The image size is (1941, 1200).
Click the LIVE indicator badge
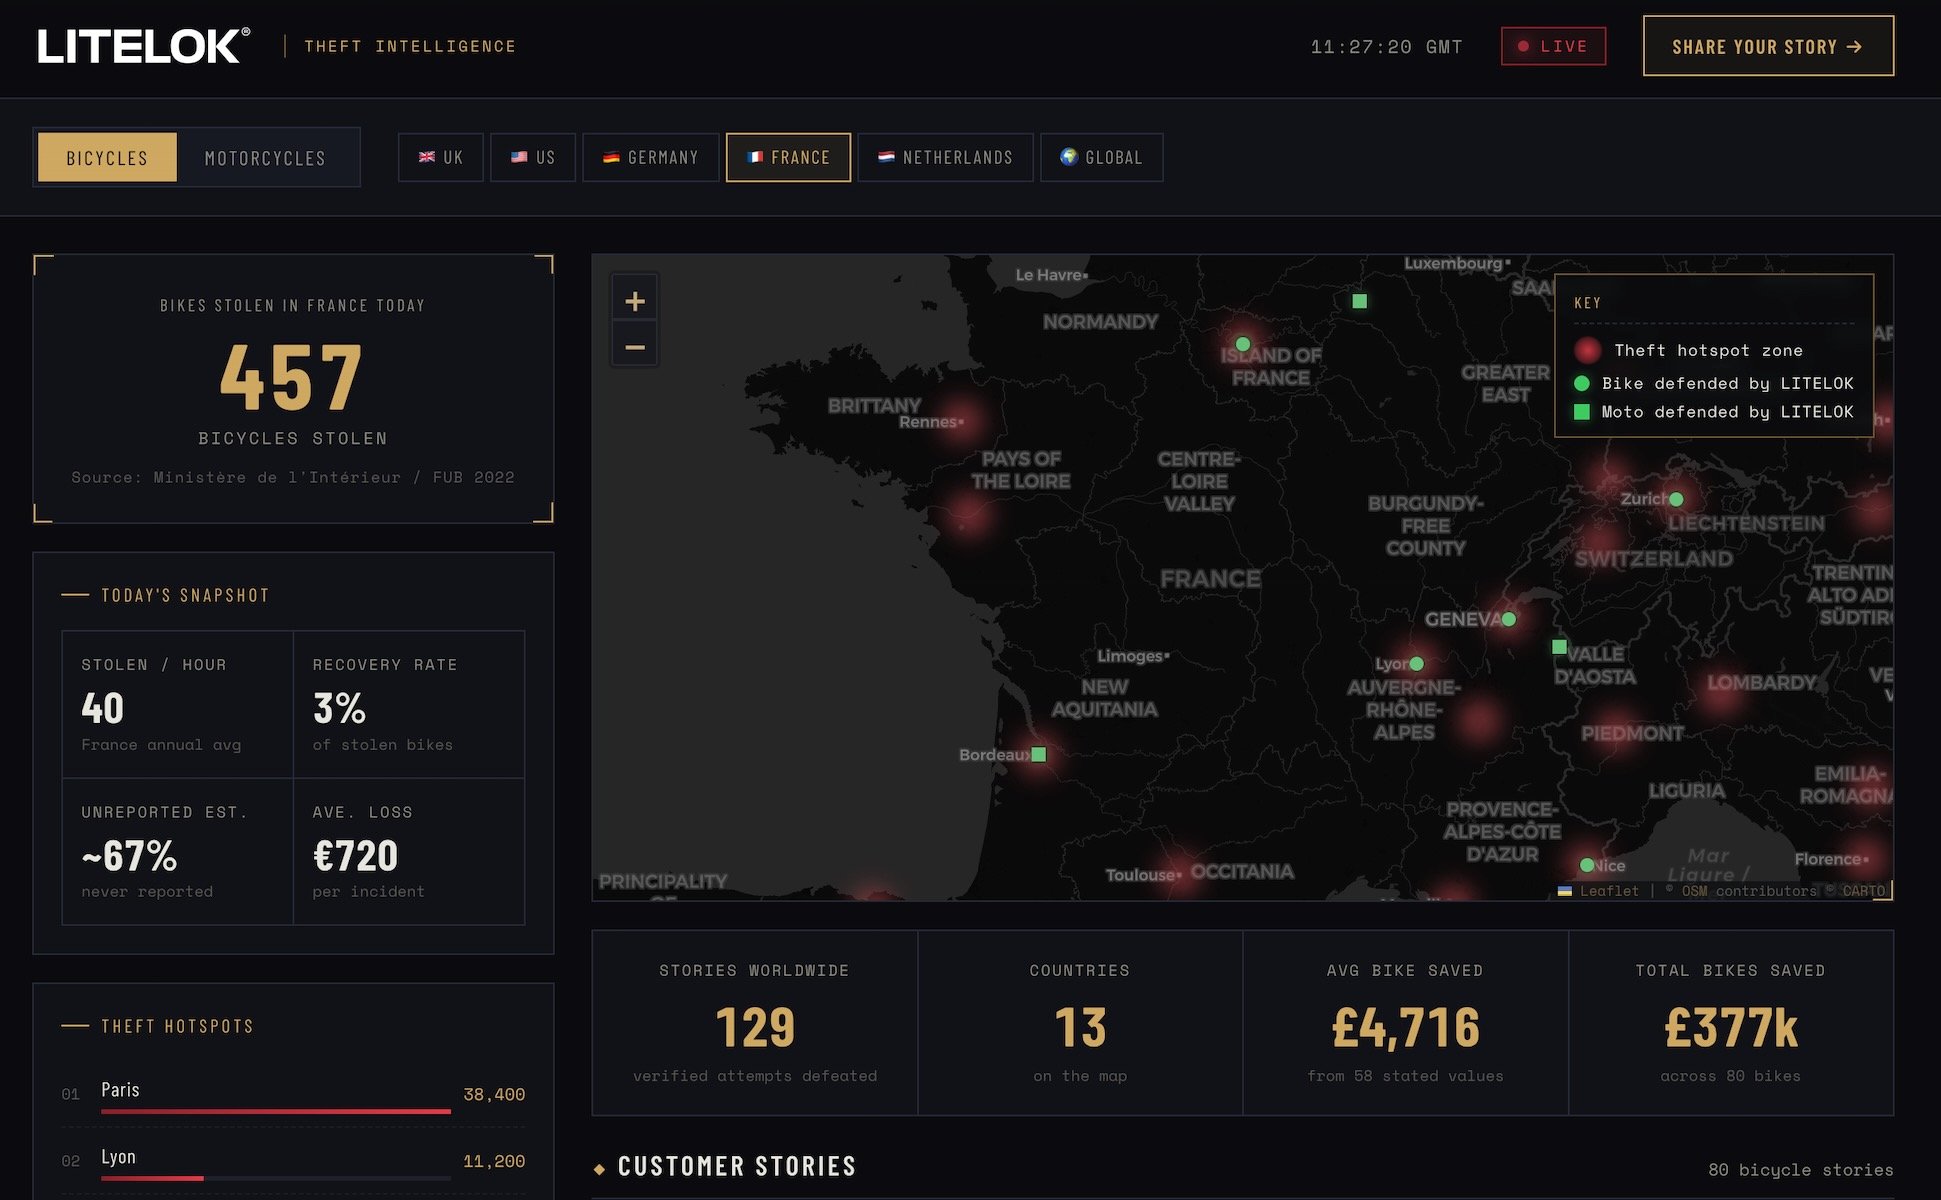coord(1553,46)
